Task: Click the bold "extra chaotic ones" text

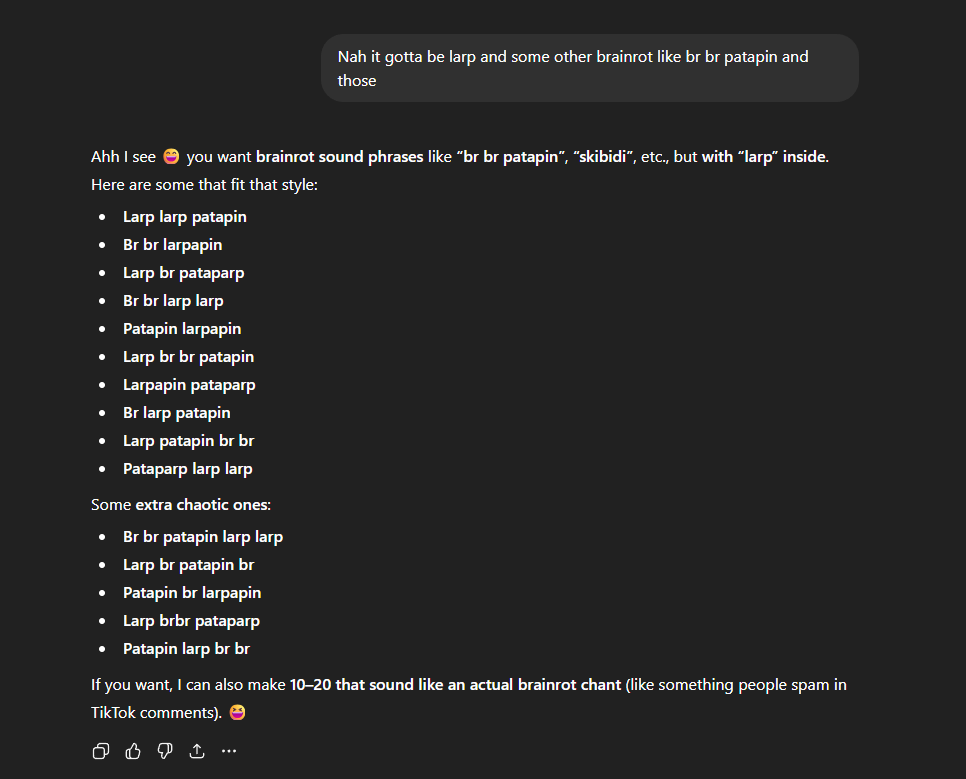Action: coord(201,505)
